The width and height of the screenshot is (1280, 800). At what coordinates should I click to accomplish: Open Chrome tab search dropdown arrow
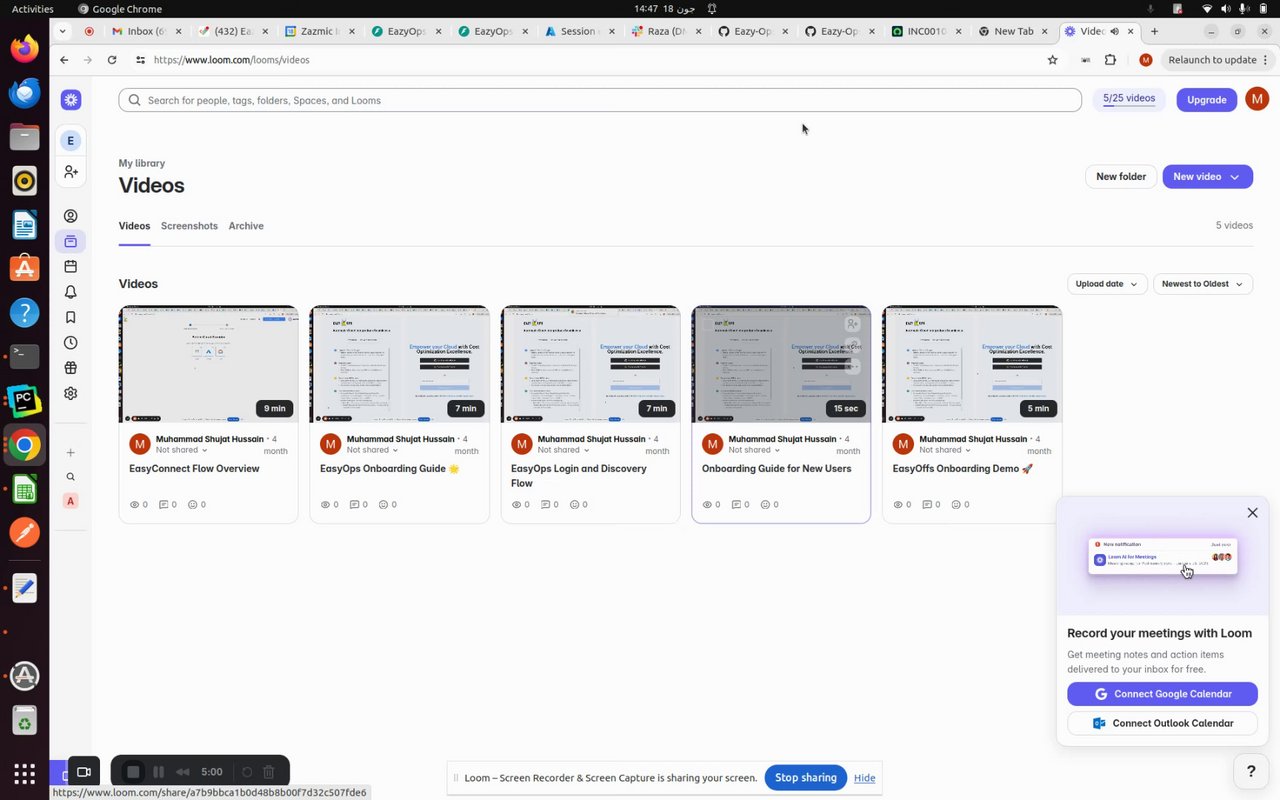[63, 31]
